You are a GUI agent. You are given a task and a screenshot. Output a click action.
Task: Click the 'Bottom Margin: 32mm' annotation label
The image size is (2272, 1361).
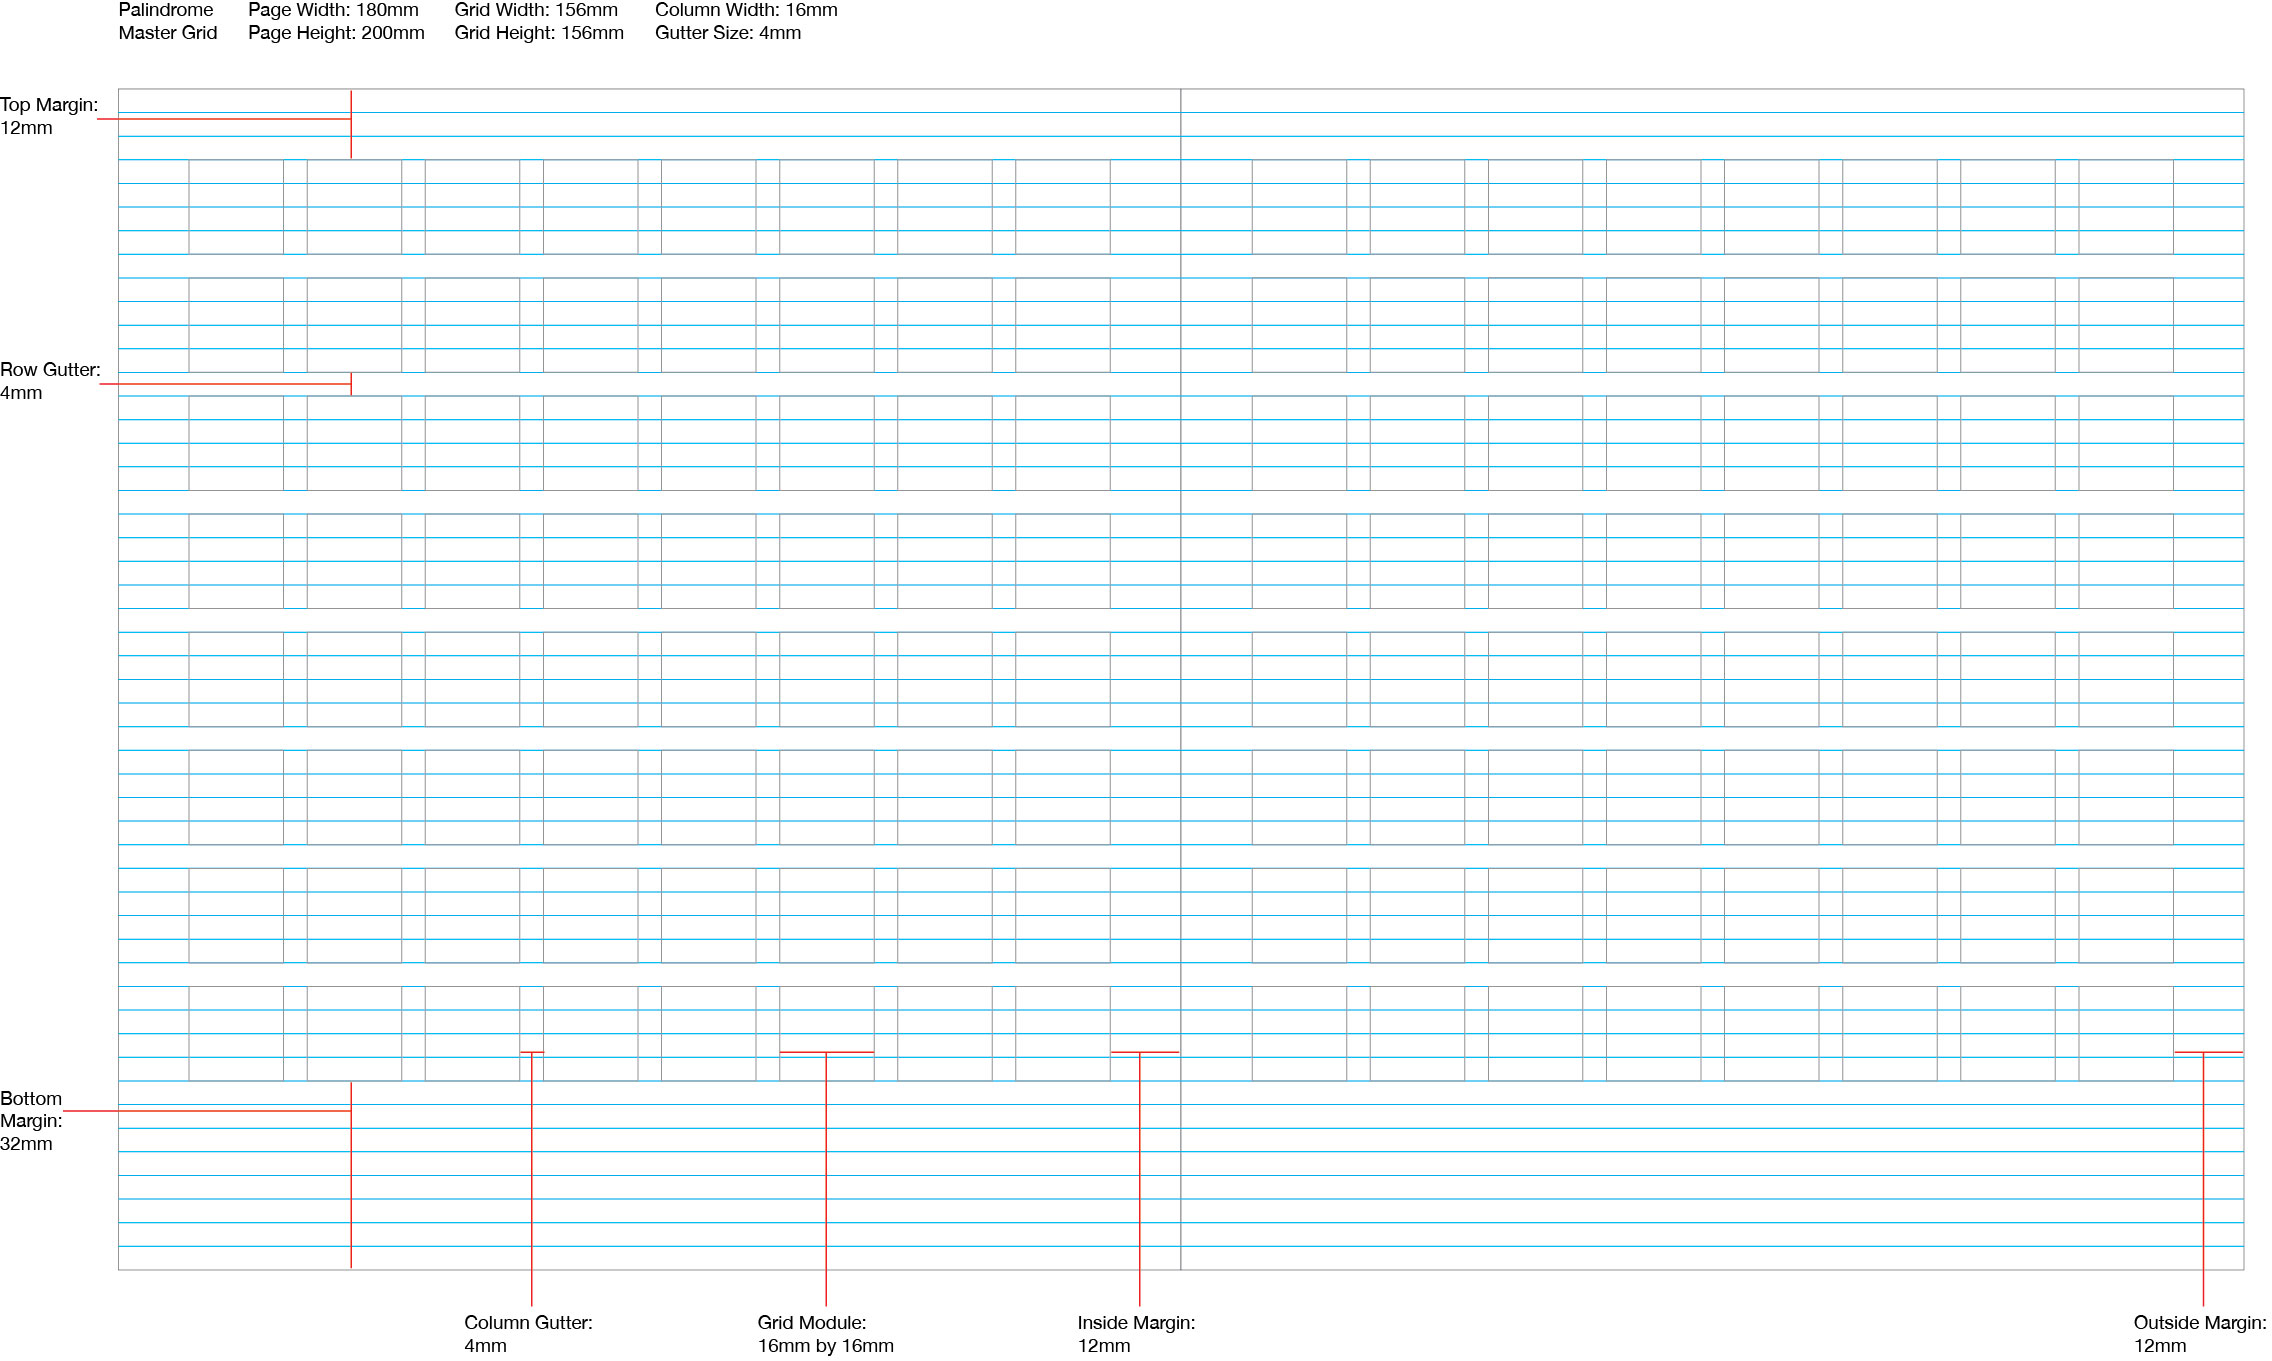pyautogui.click(x=31, y=1121)
